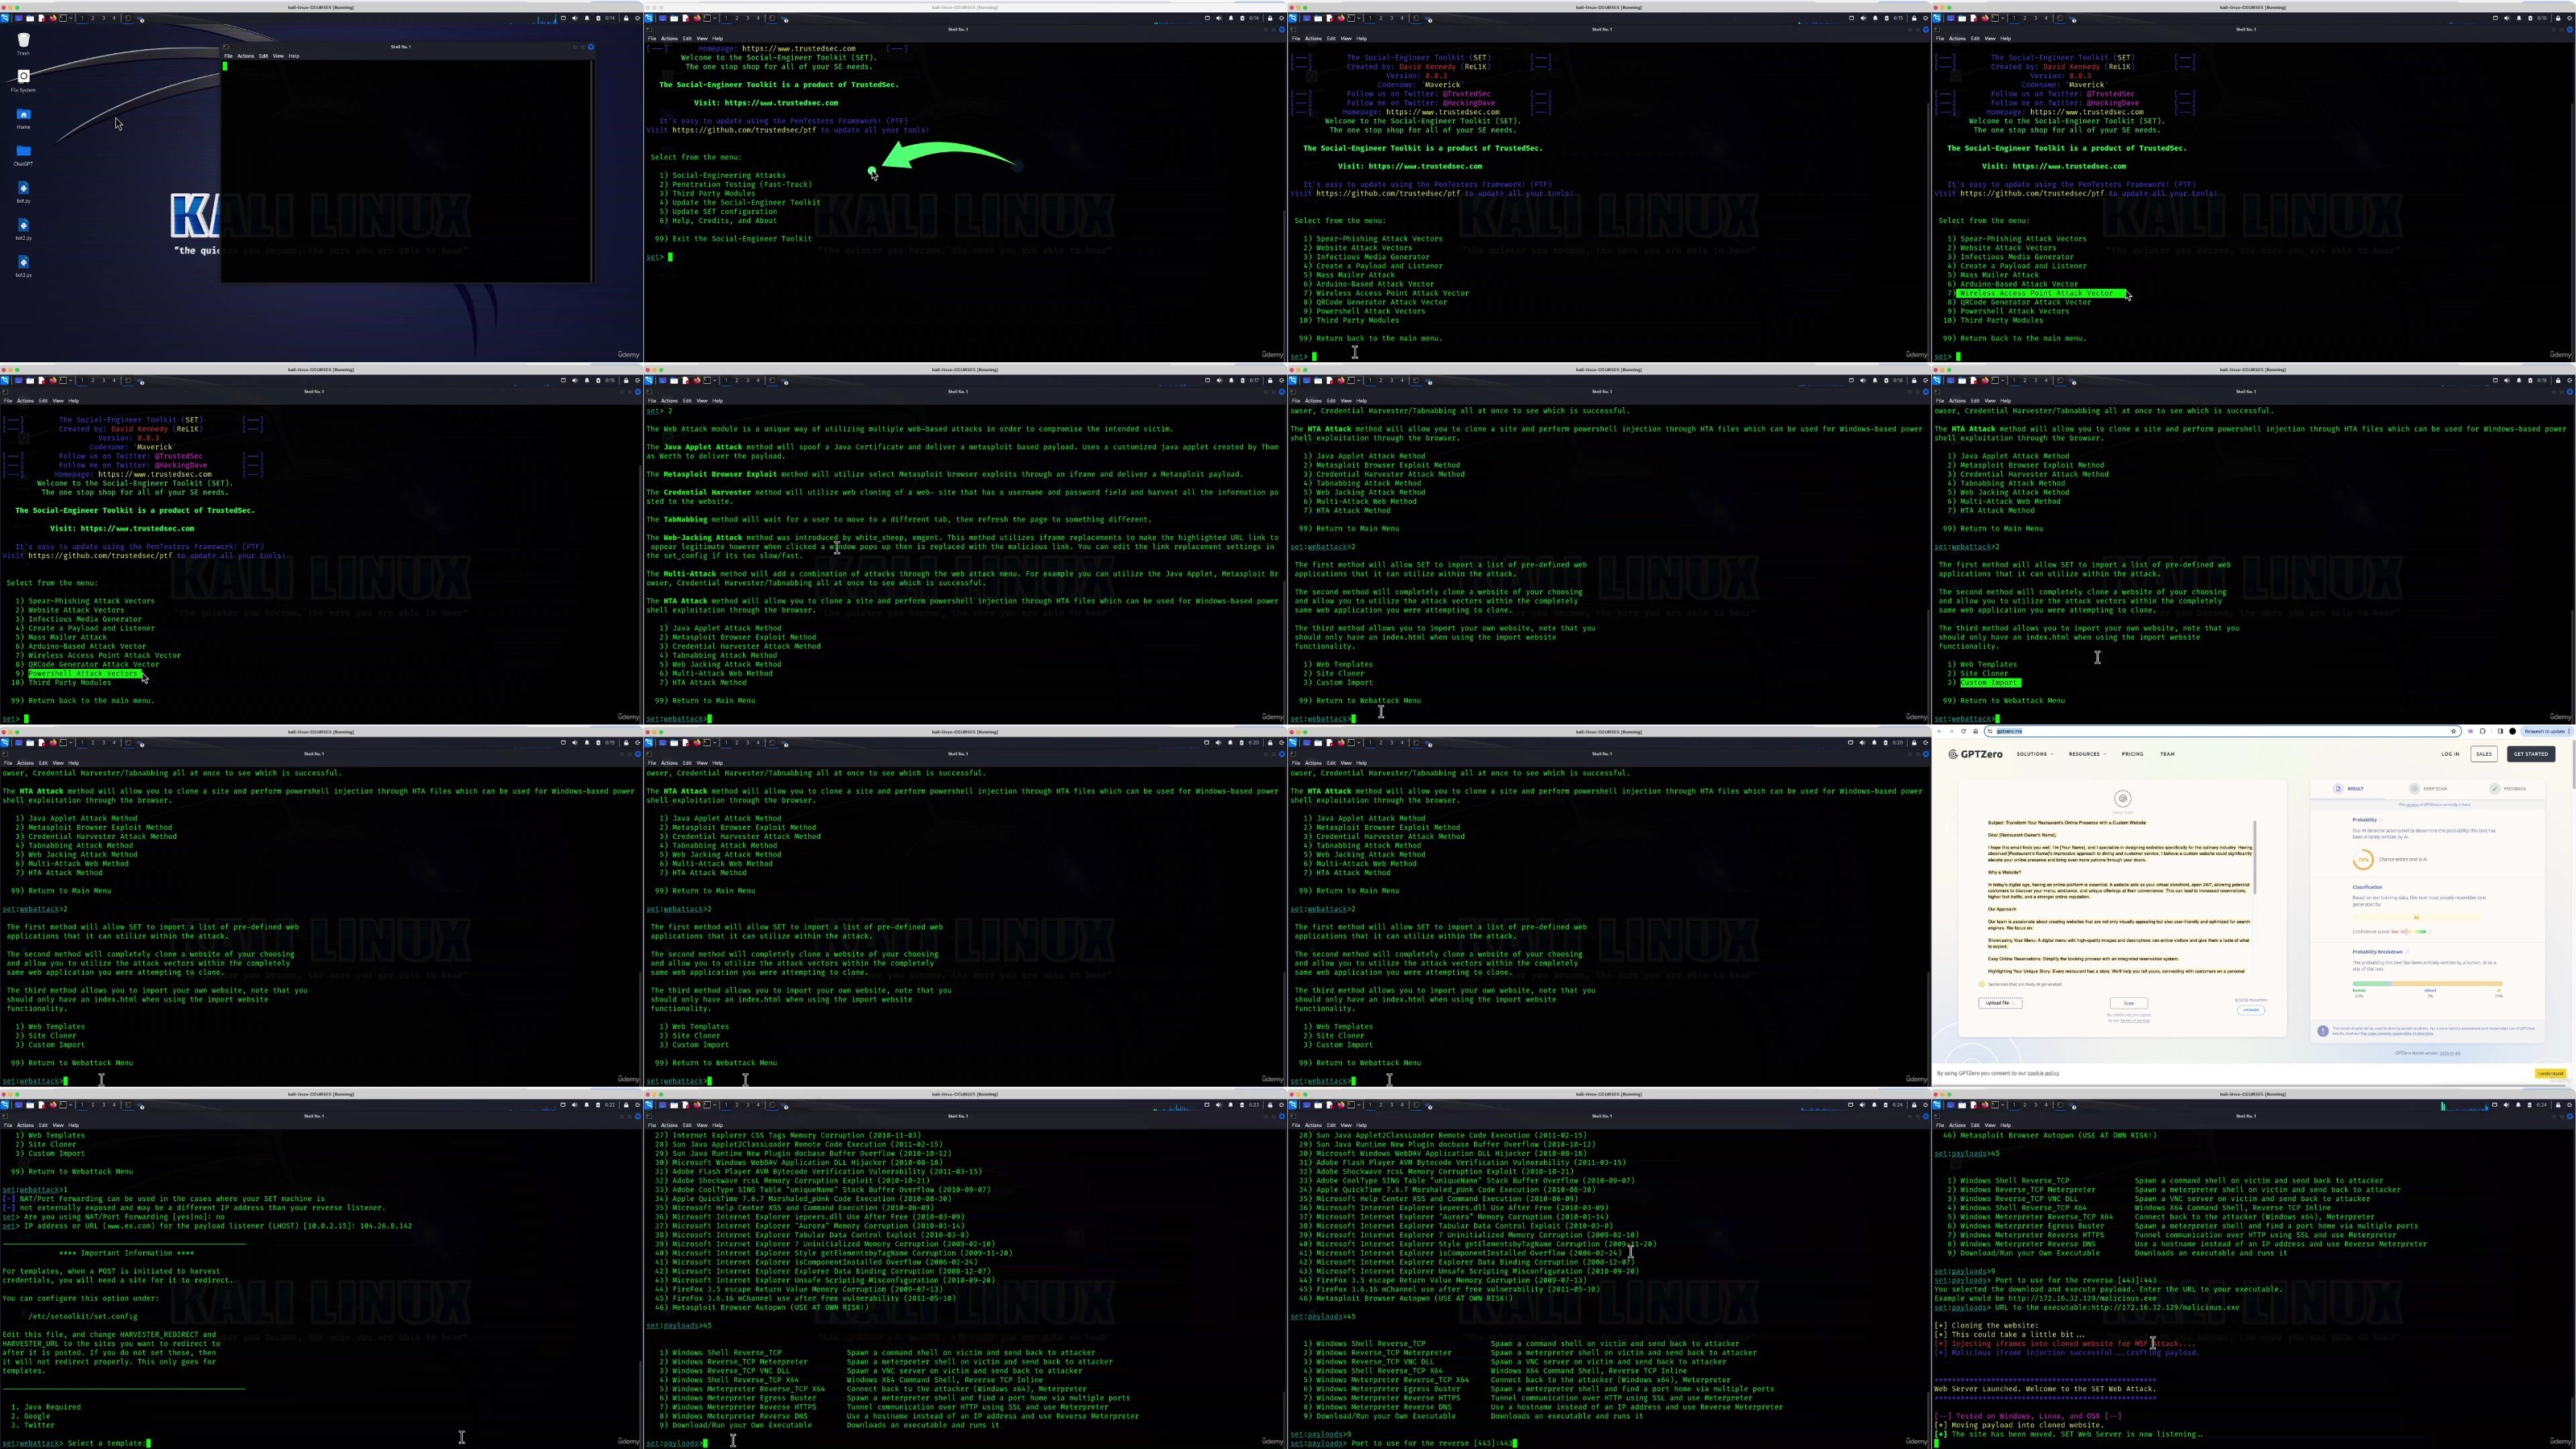
Task: Open the PRICING page on GPTZero
Action: coord(2132,754)
